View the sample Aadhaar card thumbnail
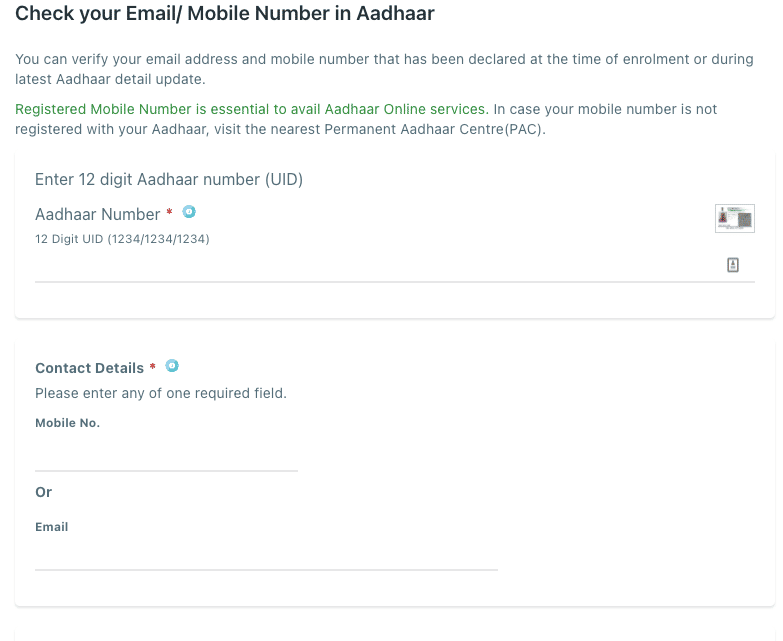 (x=735, y=218)
